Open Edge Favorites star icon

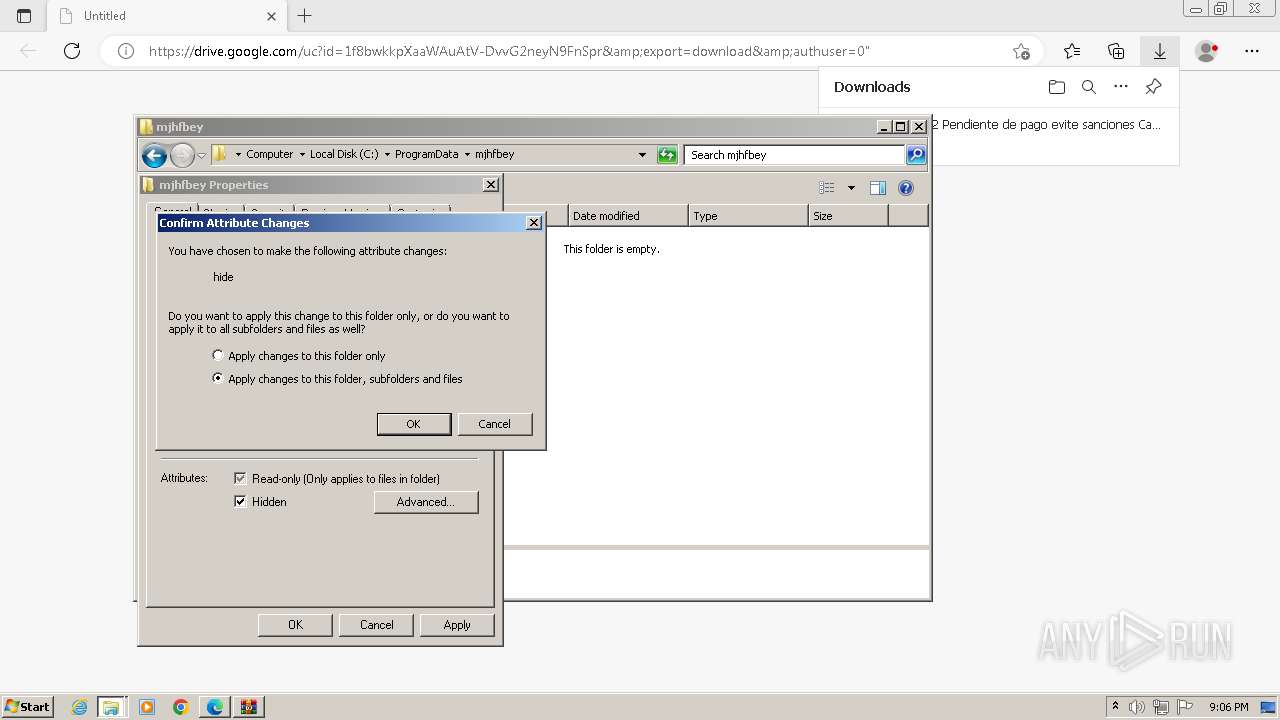click(1072, 51)
